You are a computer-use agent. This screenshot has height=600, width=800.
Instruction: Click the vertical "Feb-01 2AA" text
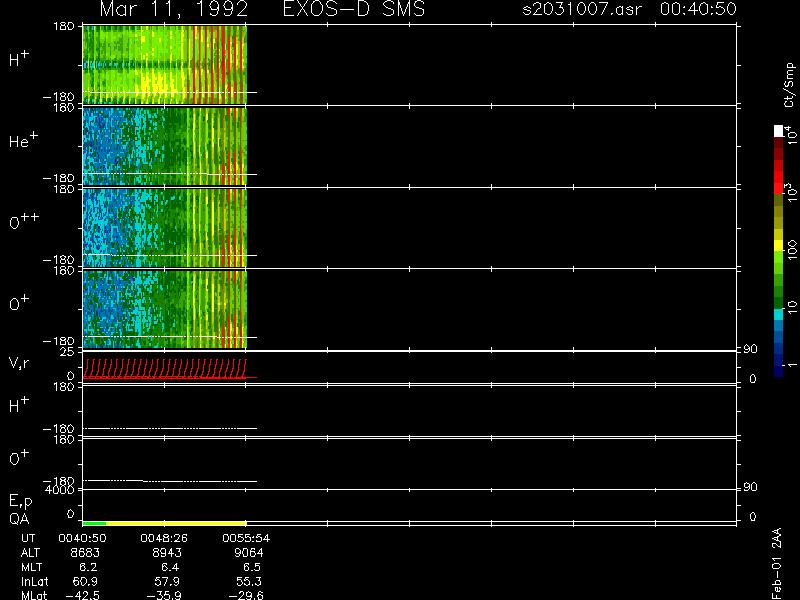click(x=777, y=563)
